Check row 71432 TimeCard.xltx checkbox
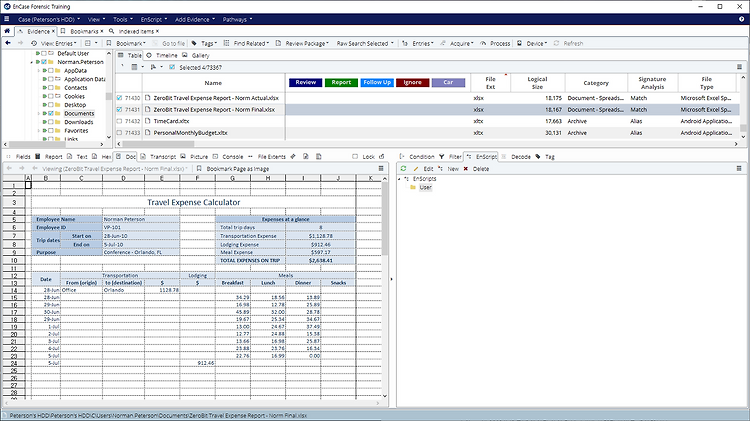 tap(120, 121)
